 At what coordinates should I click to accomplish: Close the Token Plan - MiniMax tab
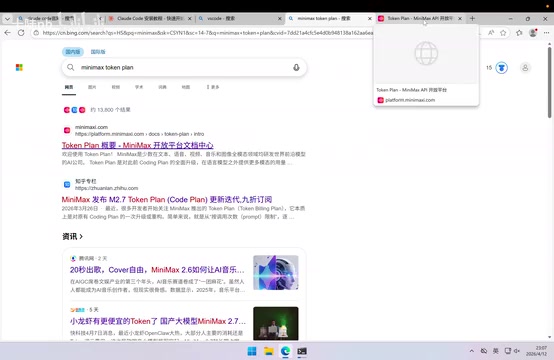click(460, 19)
